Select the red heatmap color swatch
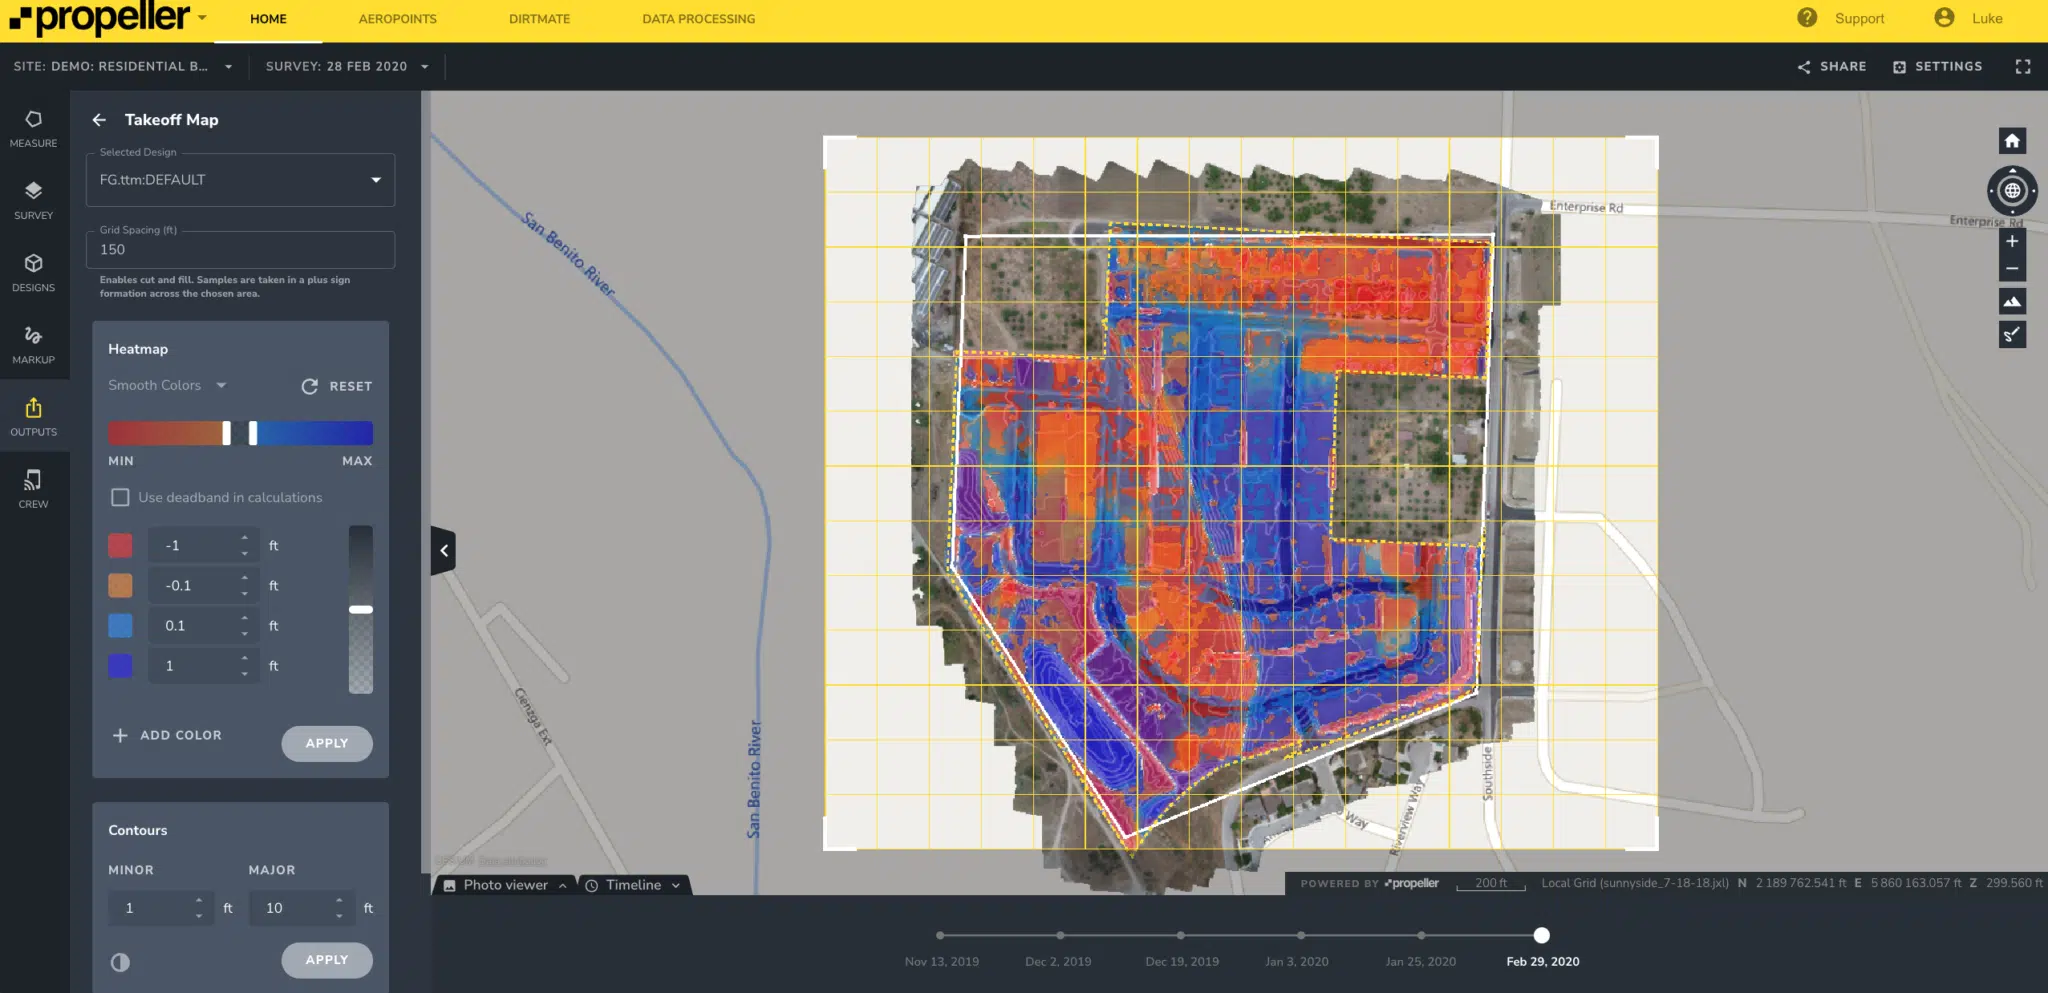2048x993 pixels. [120, 546]
